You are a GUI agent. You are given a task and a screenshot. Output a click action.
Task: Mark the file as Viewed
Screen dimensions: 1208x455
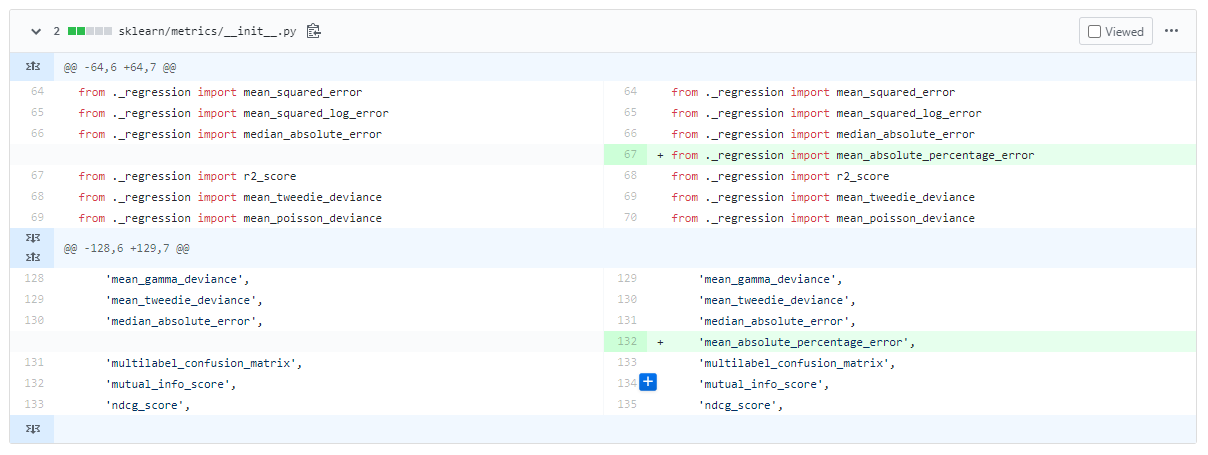tap(1115, 31)
